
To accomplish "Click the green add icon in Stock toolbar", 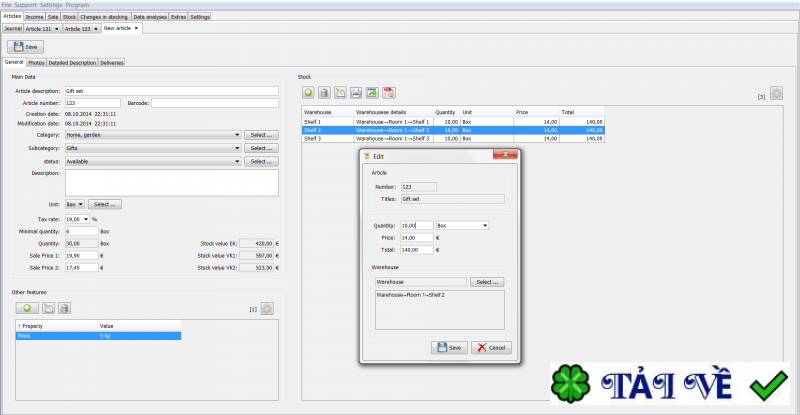I will [x=310, y=93].
